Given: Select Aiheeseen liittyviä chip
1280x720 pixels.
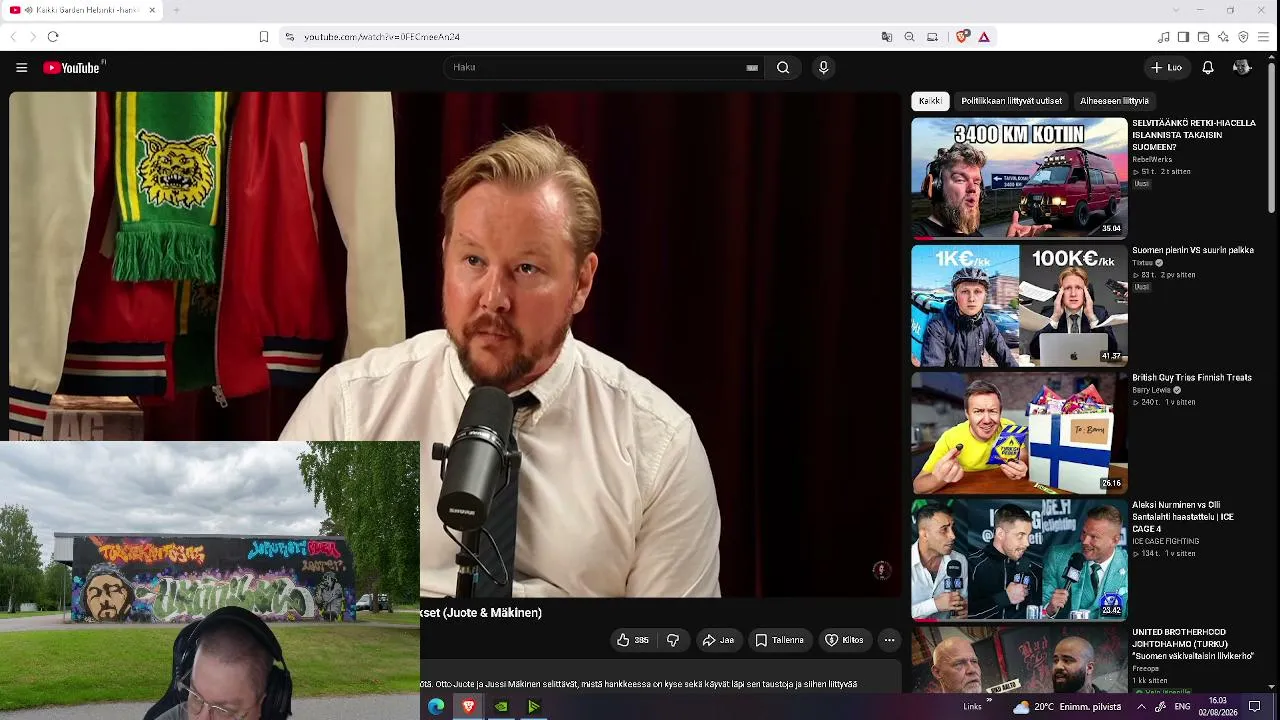Looking at the screenshot, I should (1114, 101).
